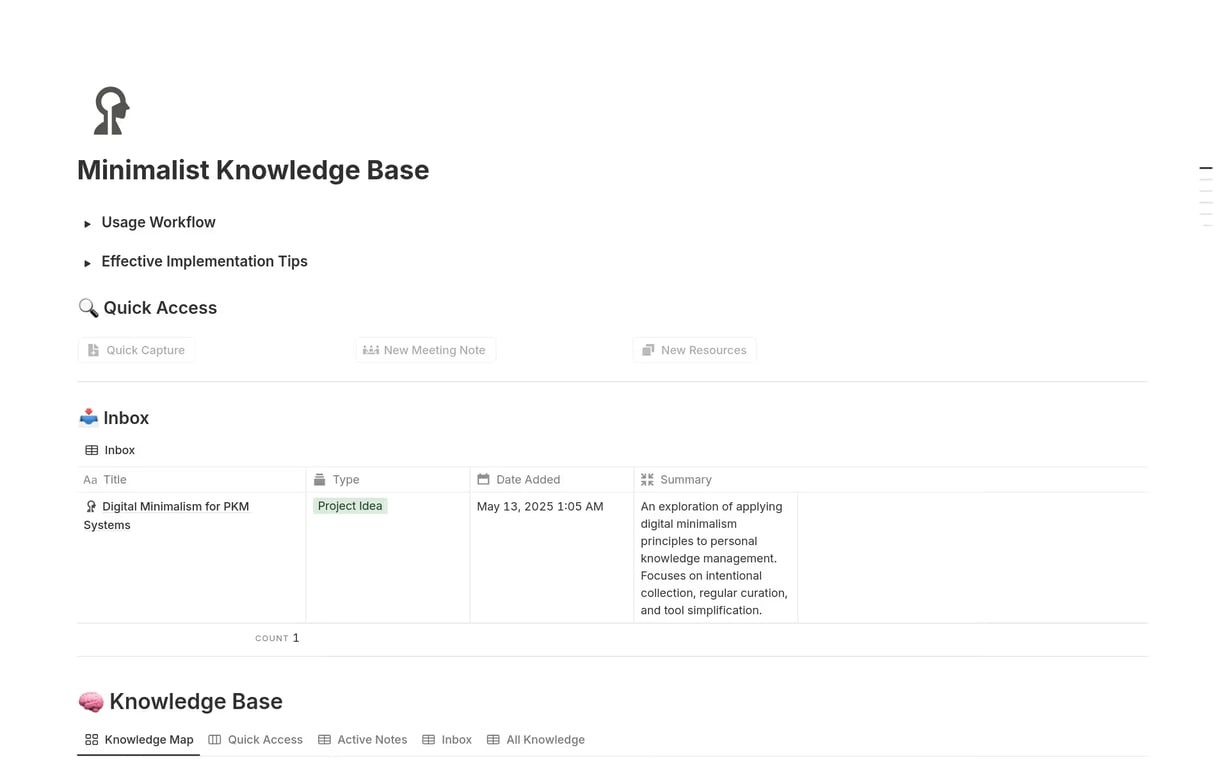Image resolution: width=1229 pixels, height=768 pixels.
Task: Click the COUNT calculation footer
Action: [x=277, y=638]
